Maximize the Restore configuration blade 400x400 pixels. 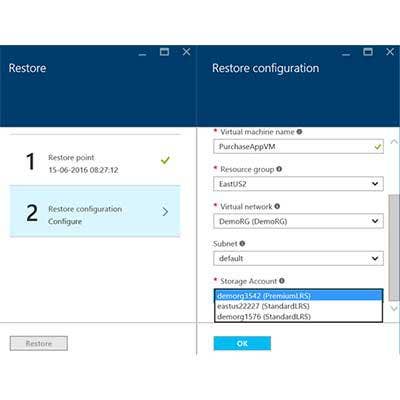368,52
